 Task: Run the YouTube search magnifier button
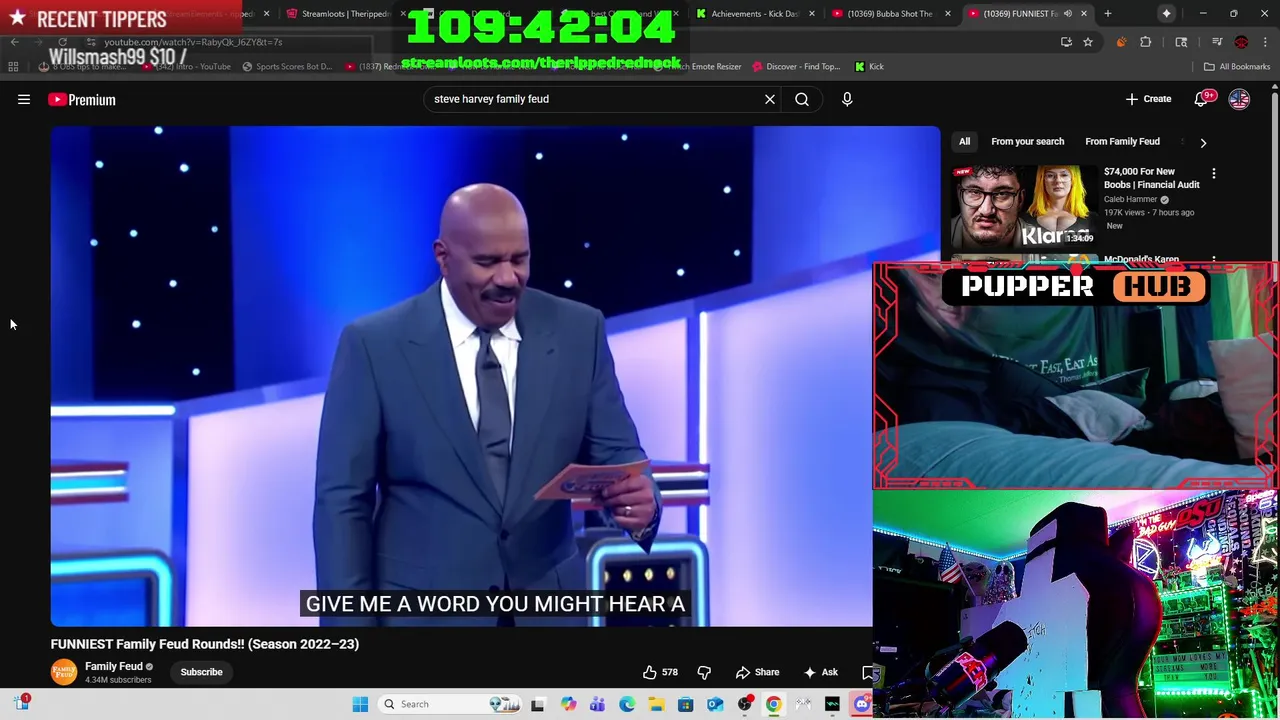(x=802, y=99)
